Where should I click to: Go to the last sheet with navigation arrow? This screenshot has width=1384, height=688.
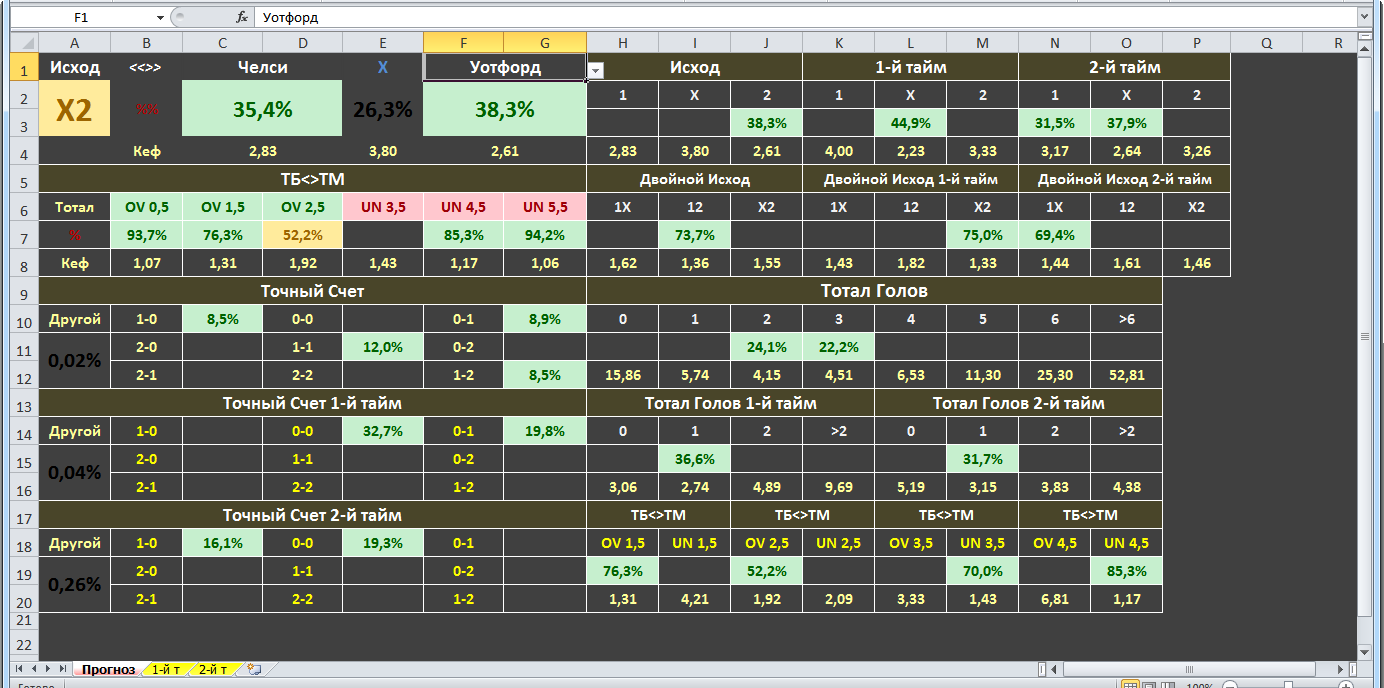pyautogui.click(x=63, y=669)
